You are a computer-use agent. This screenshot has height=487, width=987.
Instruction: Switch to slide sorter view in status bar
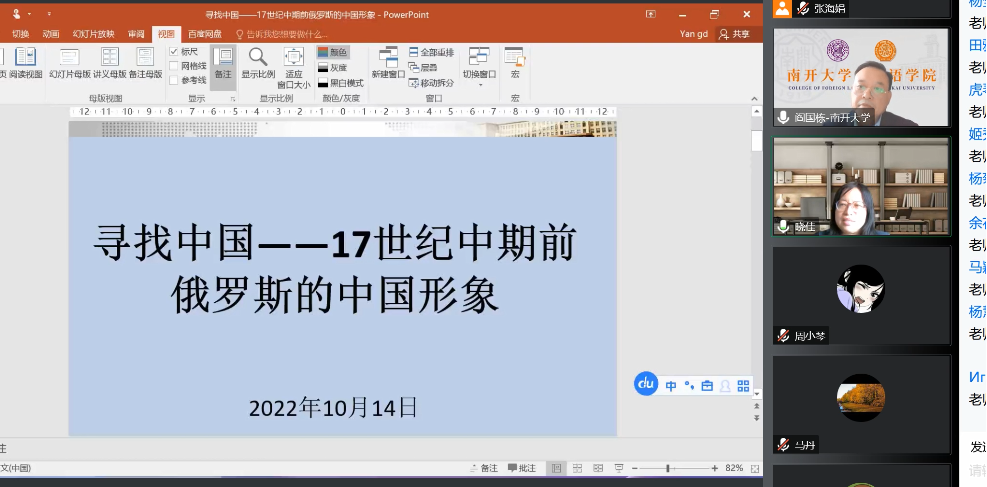point(577,468)
